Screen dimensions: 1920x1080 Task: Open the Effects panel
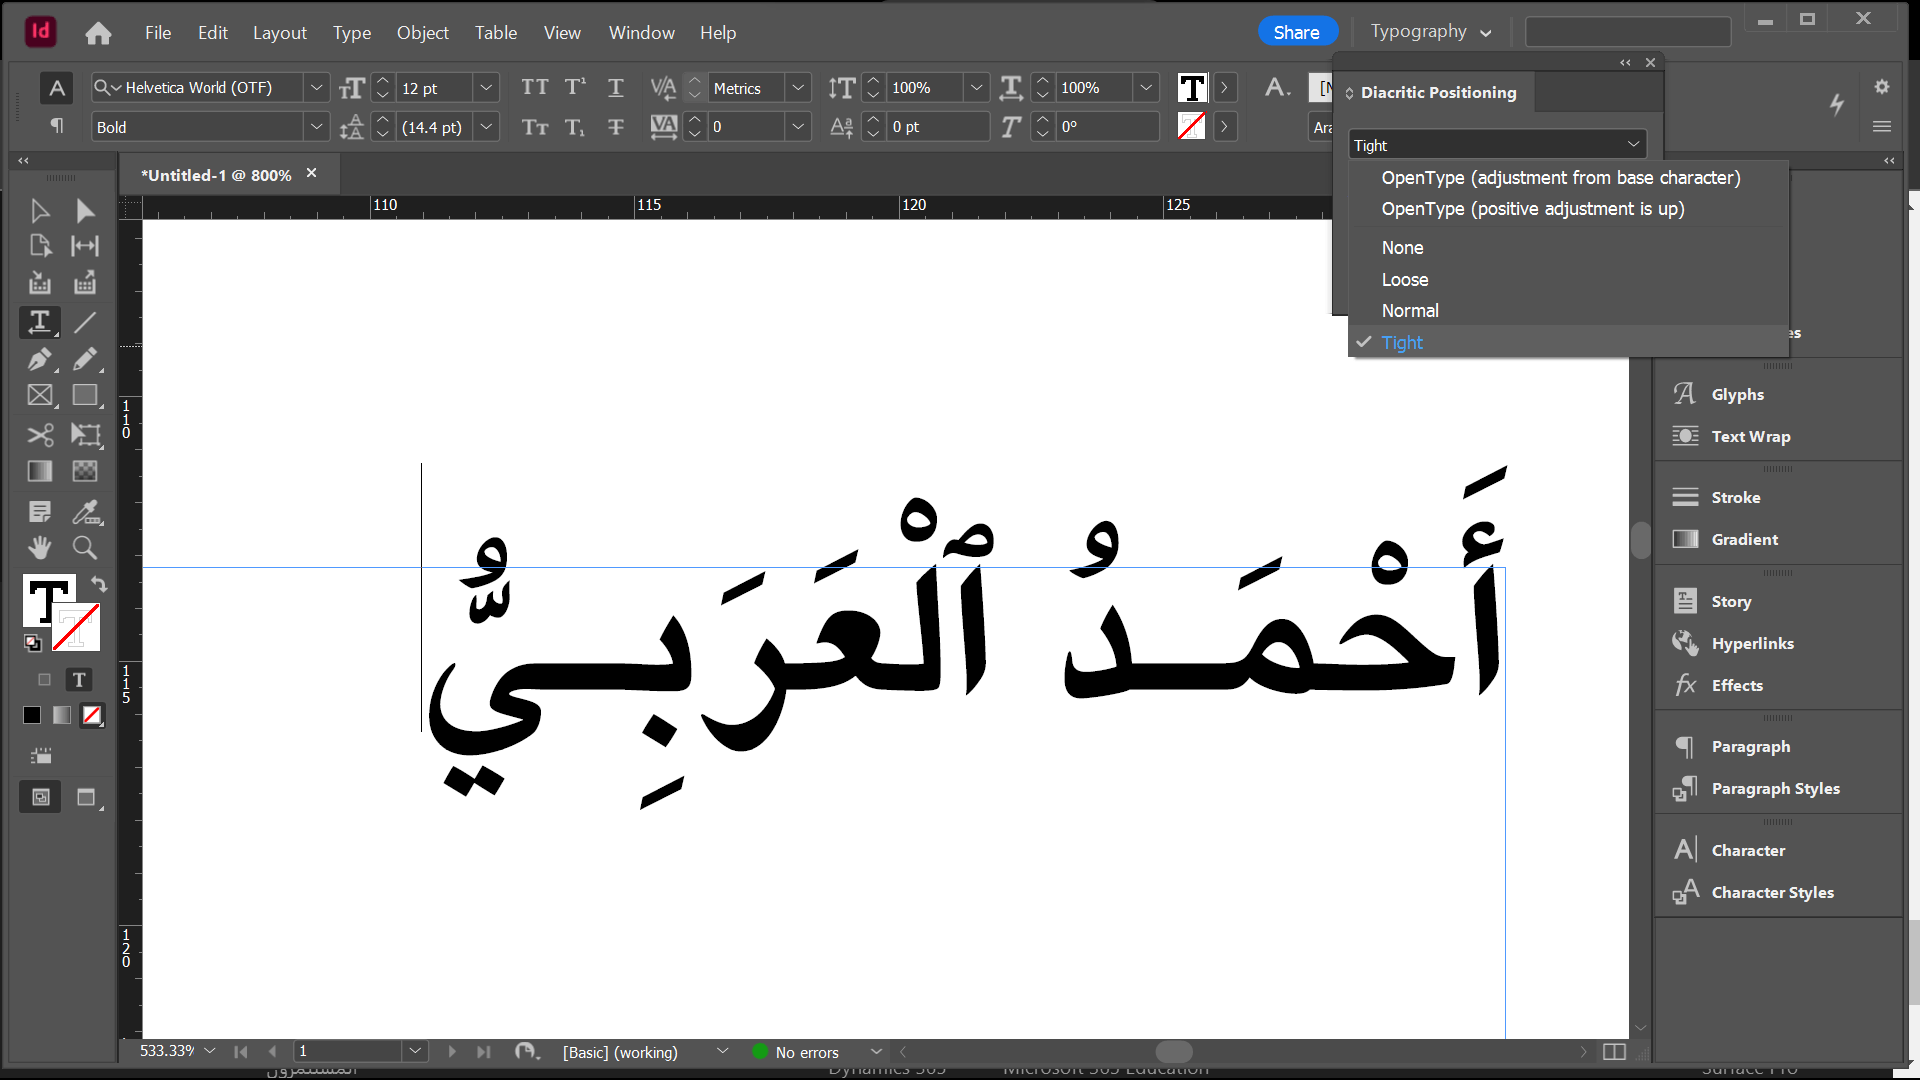click(x=1736, y=685)
